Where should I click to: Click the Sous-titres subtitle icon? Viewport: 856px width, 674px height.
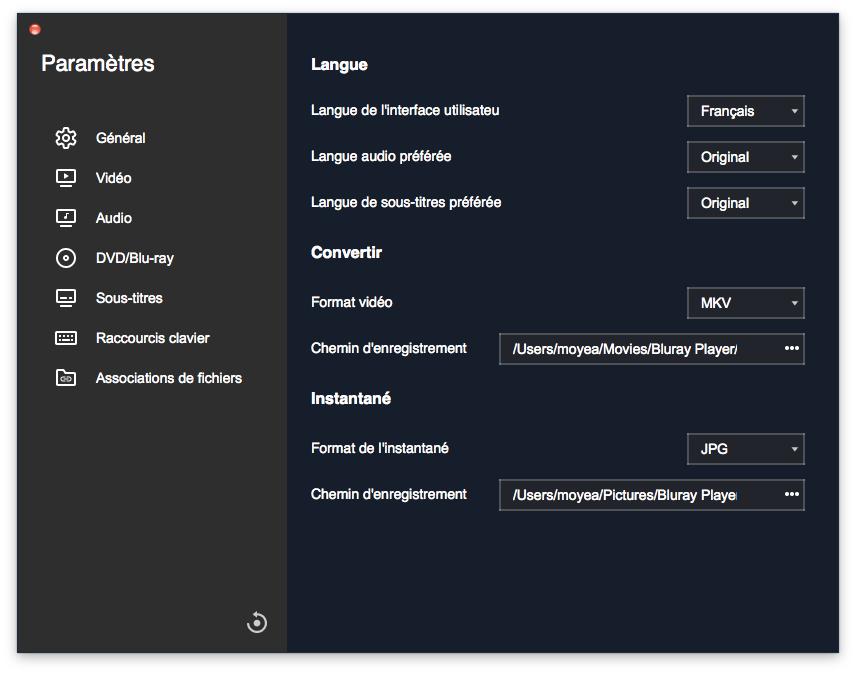coord(66,298)
